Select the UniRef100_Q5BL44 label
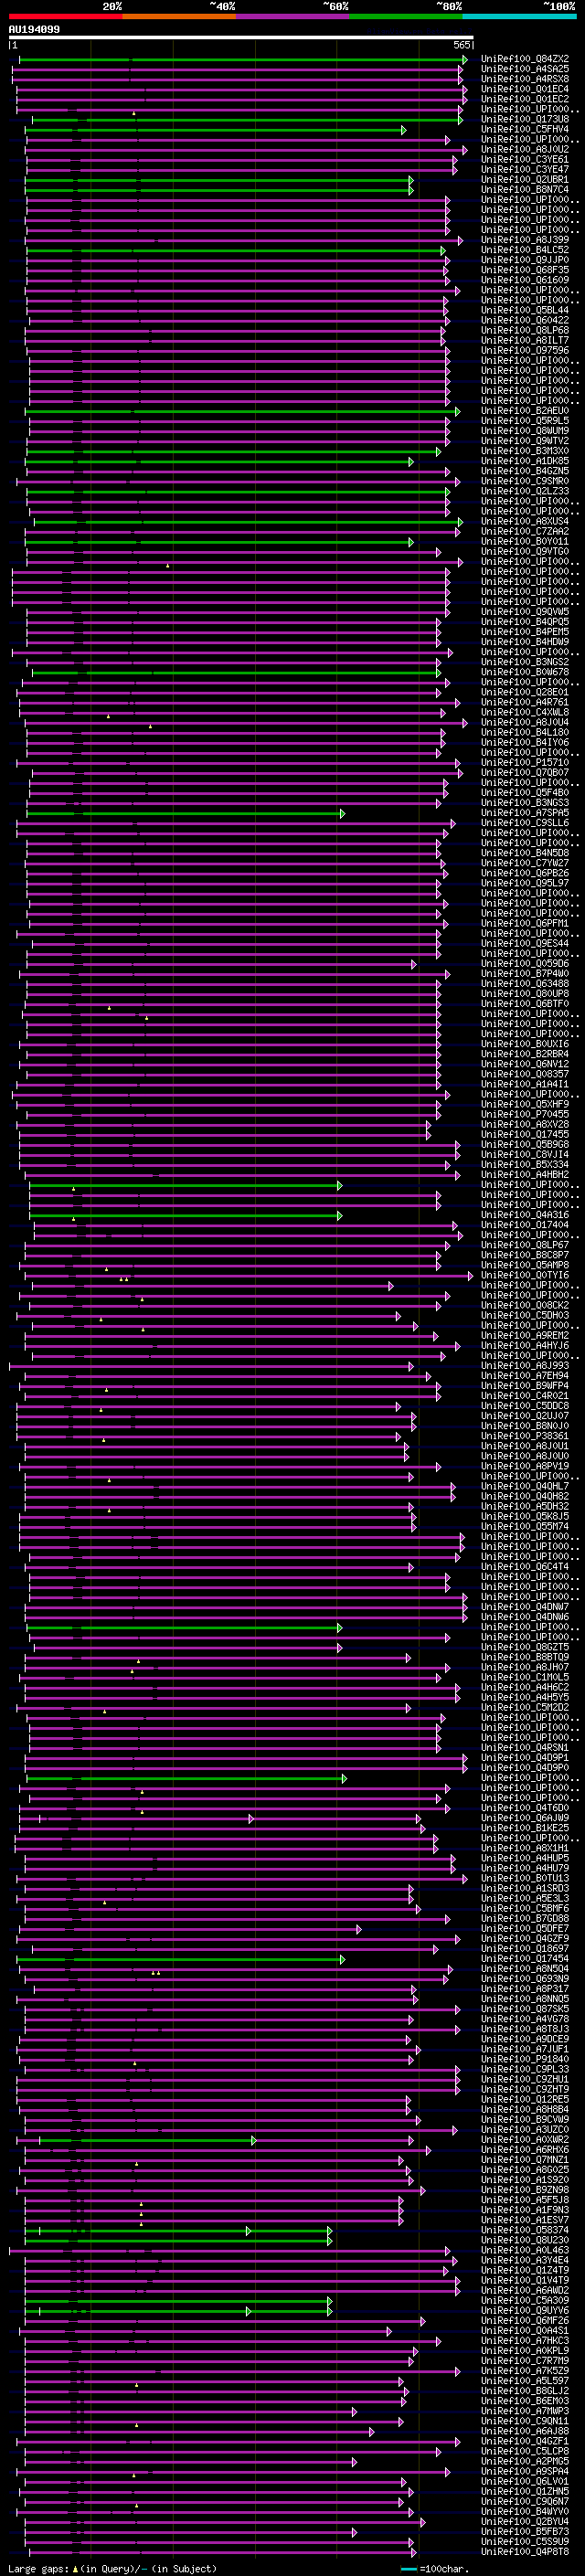Screen dimensions: 585x2576 coord(525,310)
